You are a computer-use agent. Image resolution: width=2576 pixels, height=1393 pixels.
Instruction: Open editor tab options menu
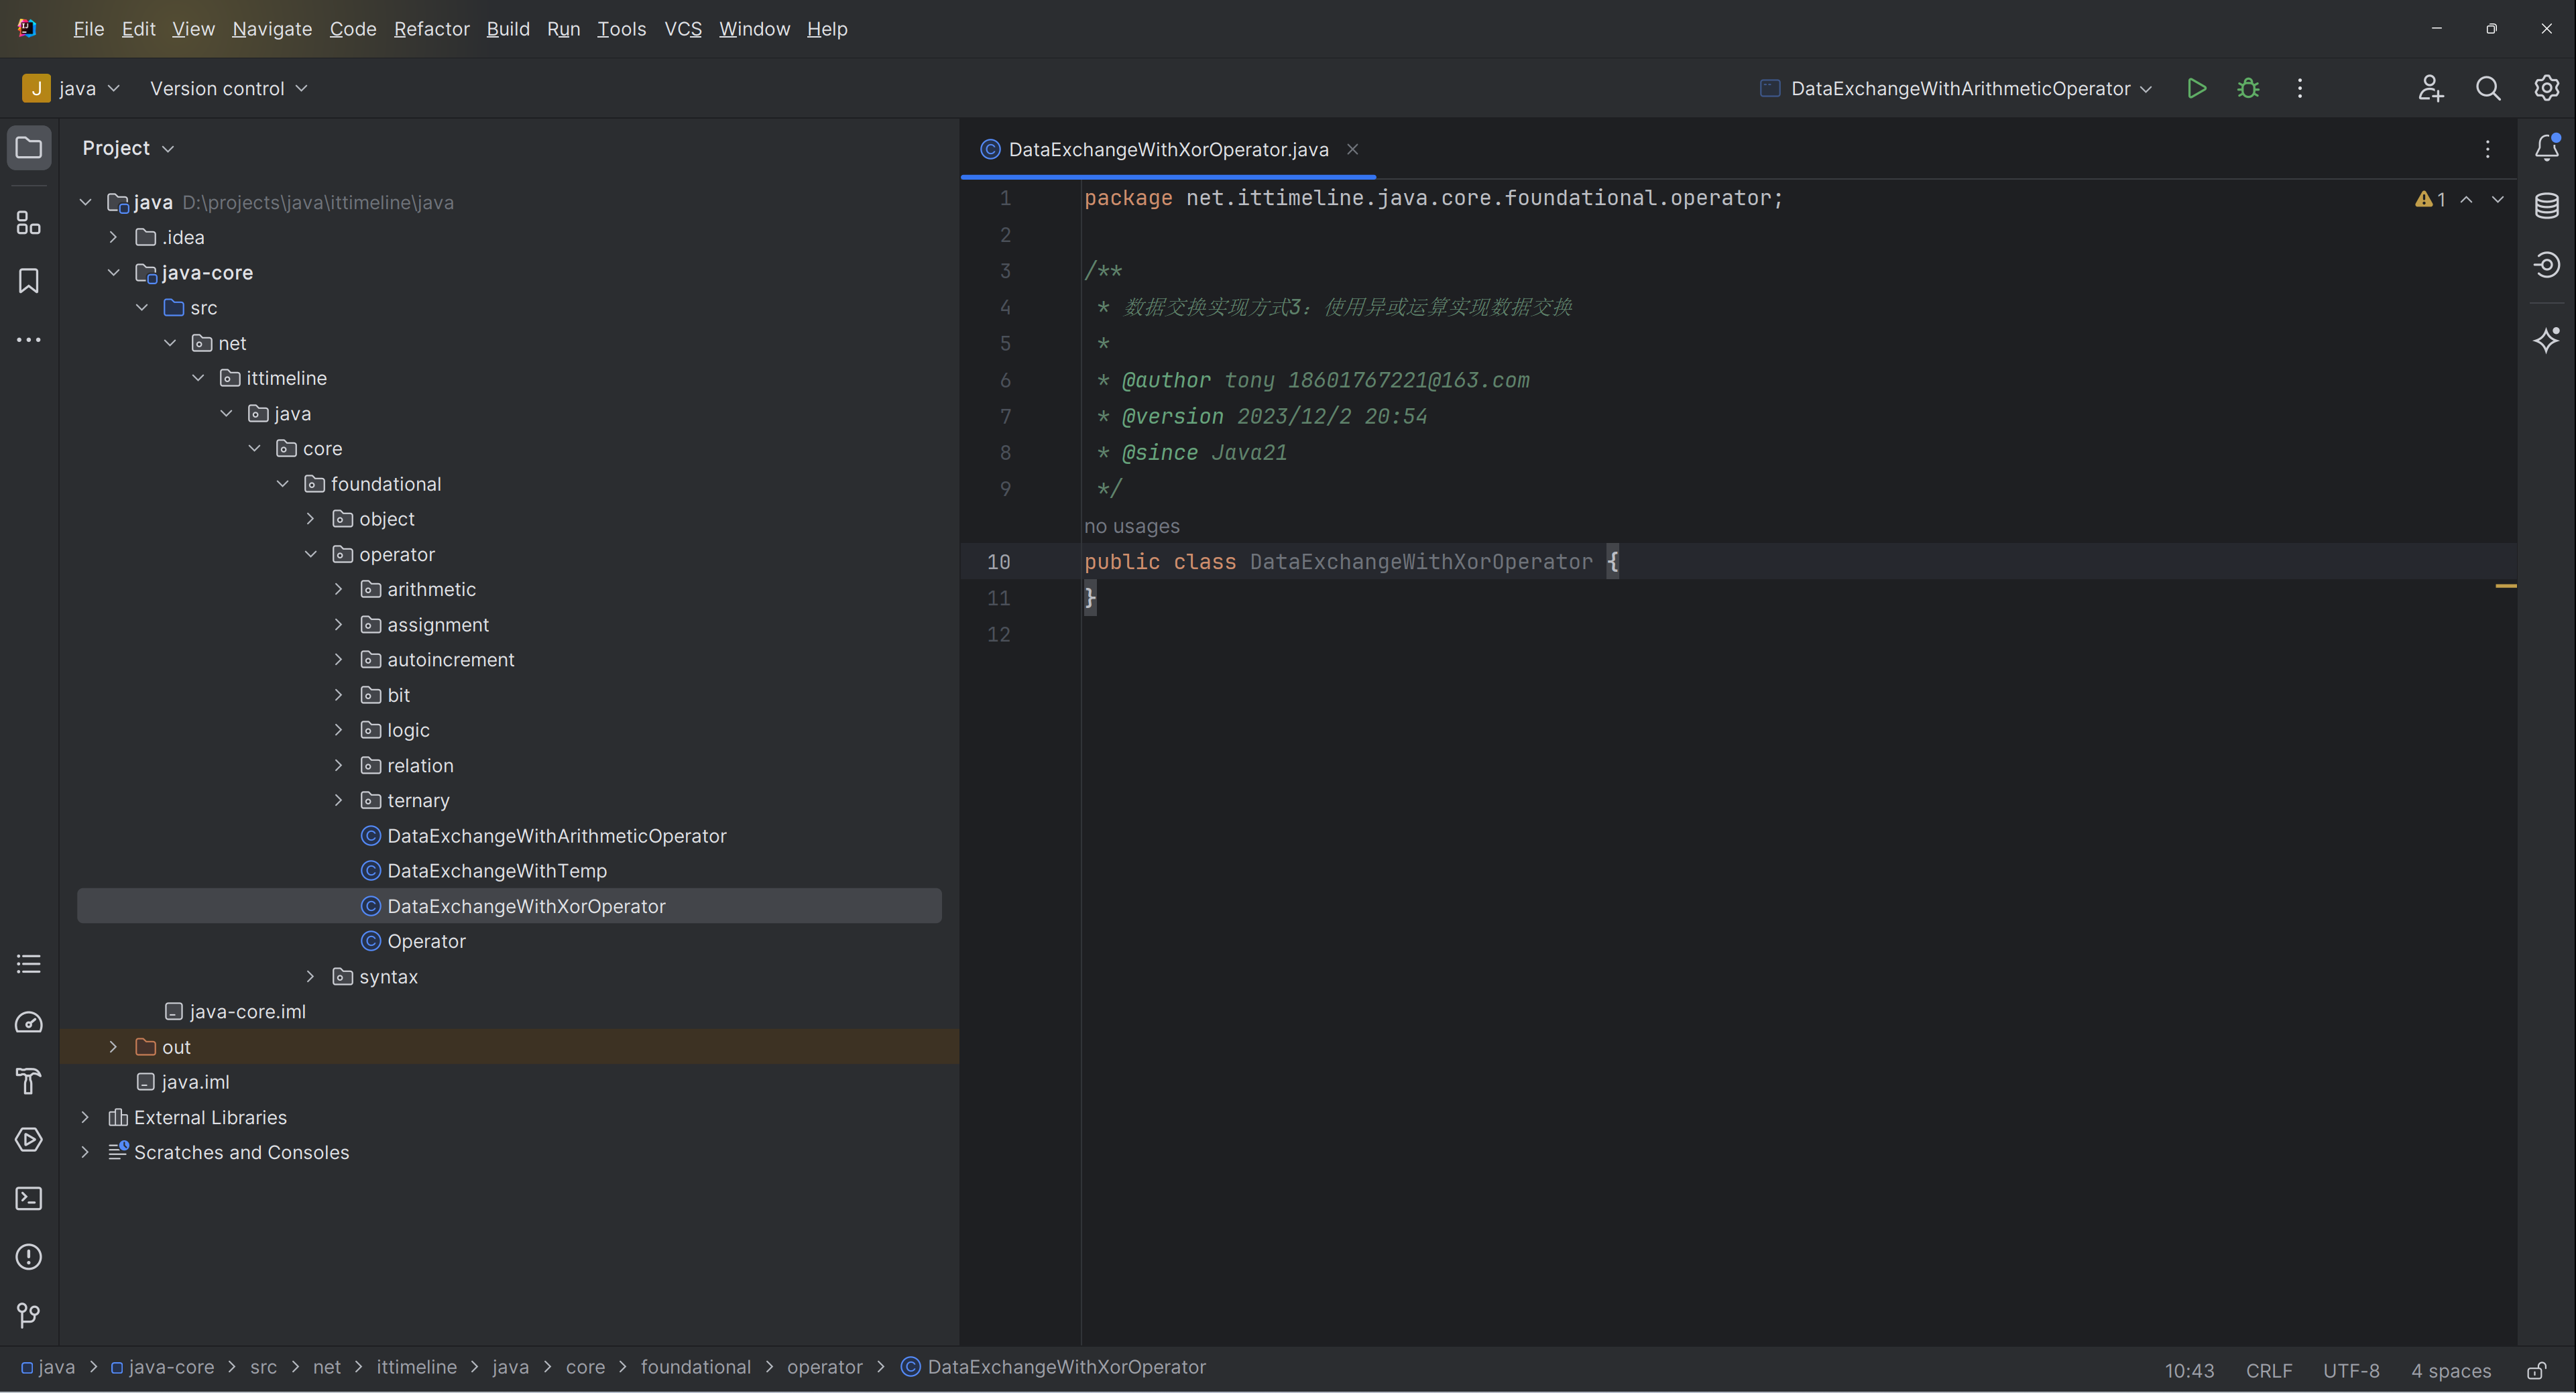coord(2488,149)
